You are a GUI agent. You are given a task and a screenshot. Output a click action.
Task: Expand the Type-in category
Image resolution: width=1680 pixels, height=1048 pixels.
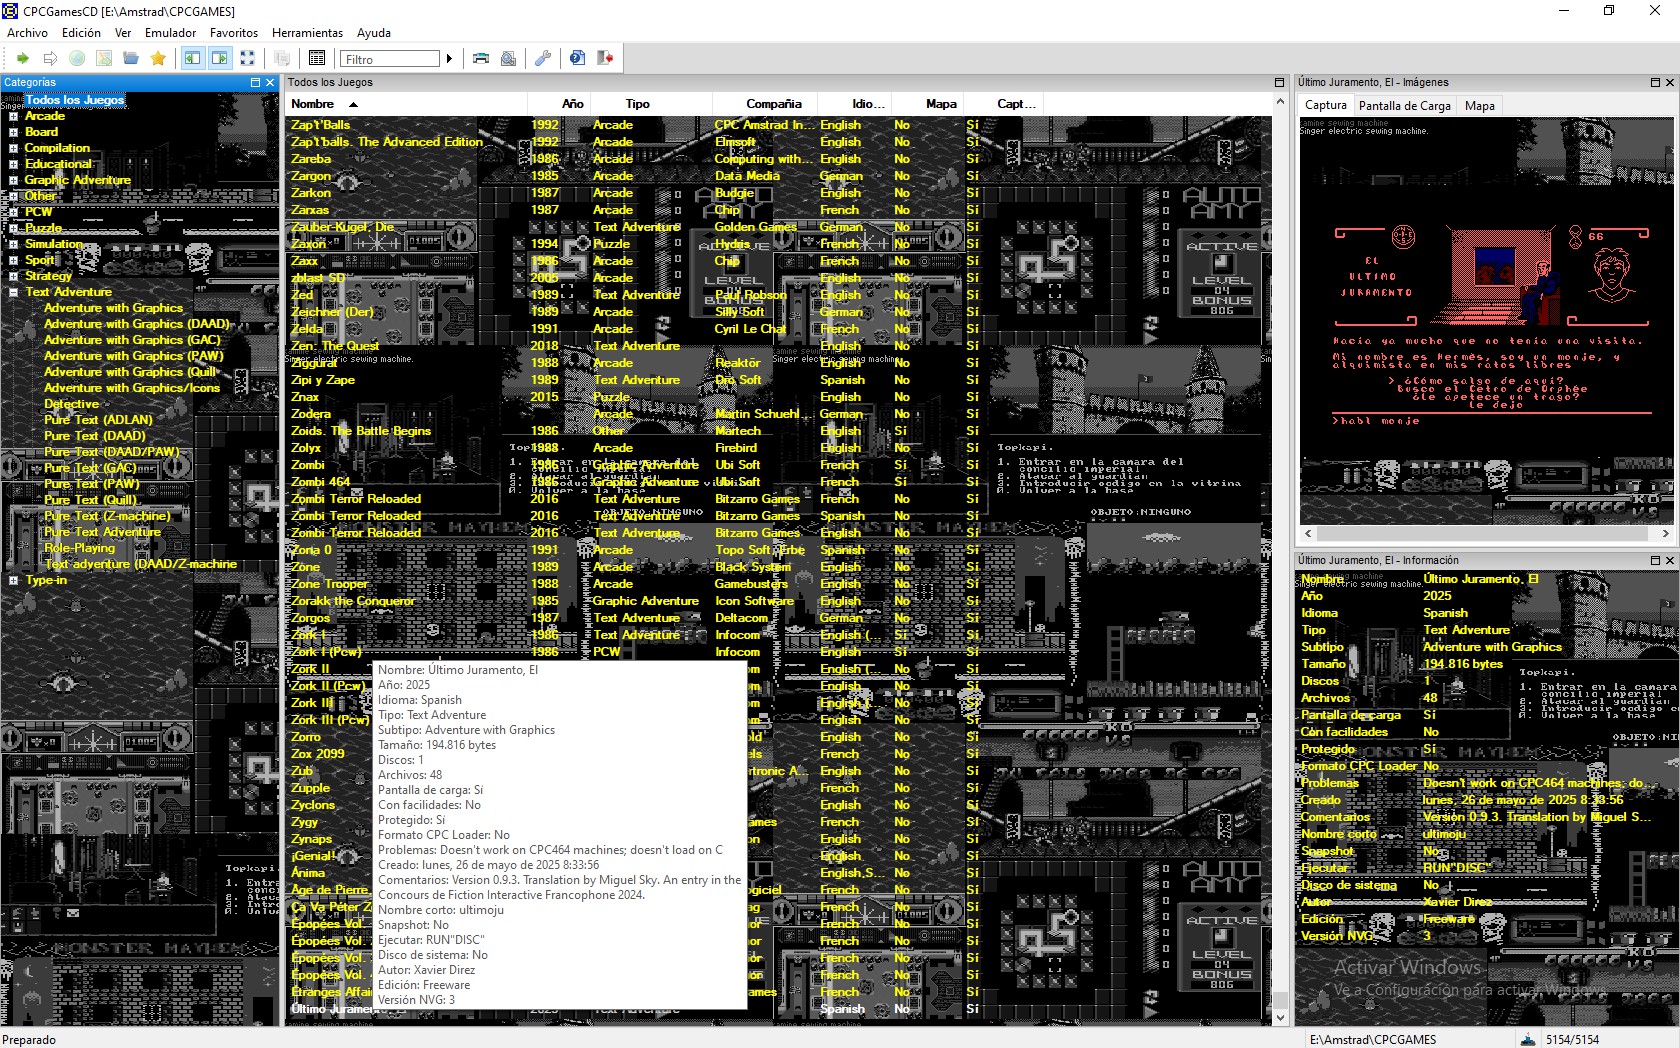coord(13,580)
